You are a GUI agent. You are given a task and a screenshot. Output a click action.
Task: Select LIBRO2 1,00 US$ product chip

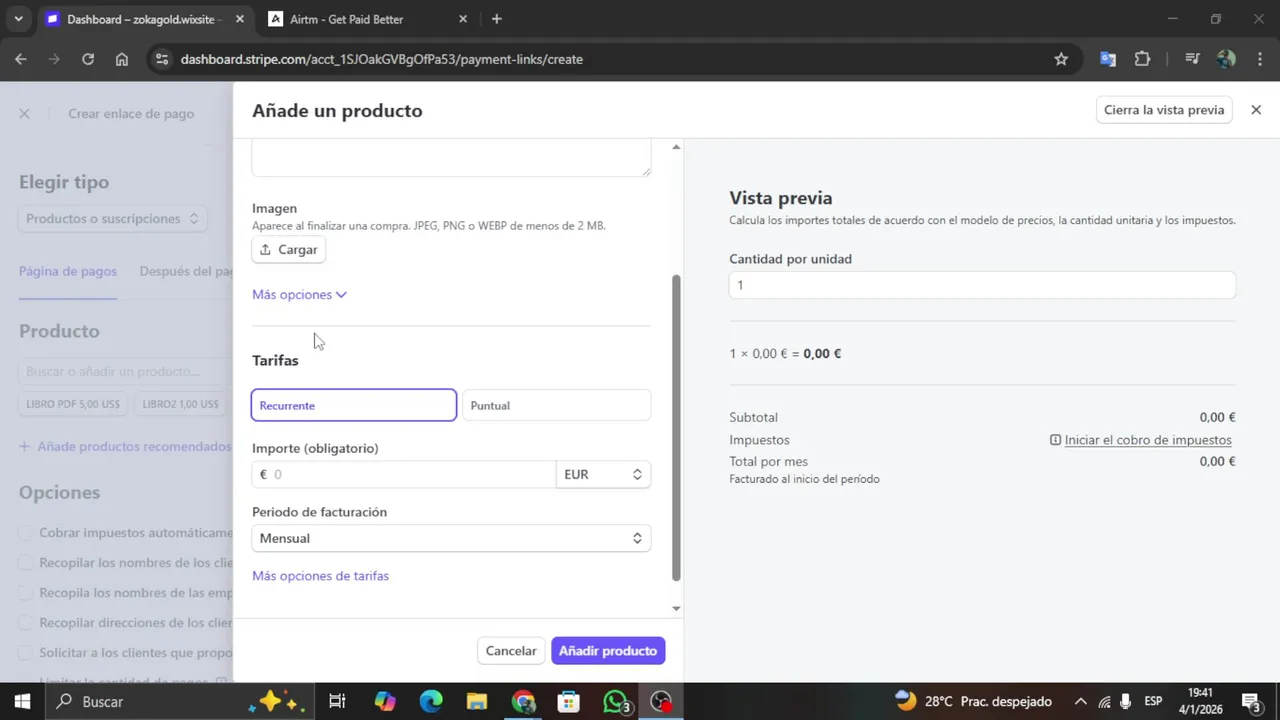point(180,404)
